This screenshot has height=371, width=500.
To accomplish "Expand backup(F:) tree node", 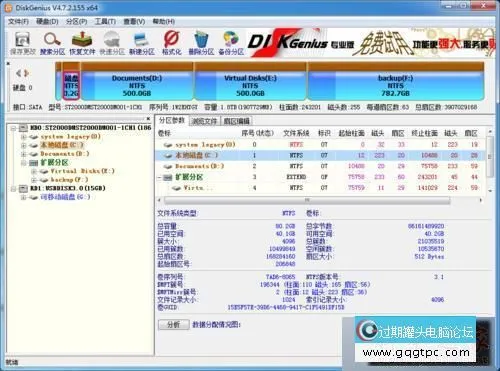I will point(33,180).
